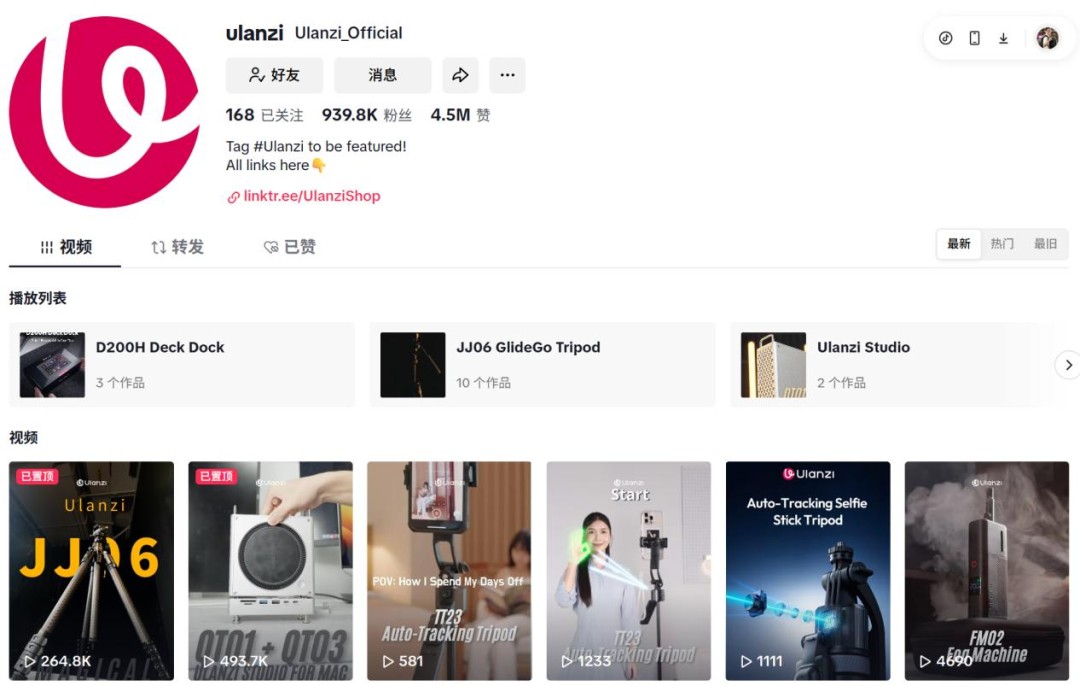Click the 消息 message button
This screenshot has width=1080, height=686.
382,75
